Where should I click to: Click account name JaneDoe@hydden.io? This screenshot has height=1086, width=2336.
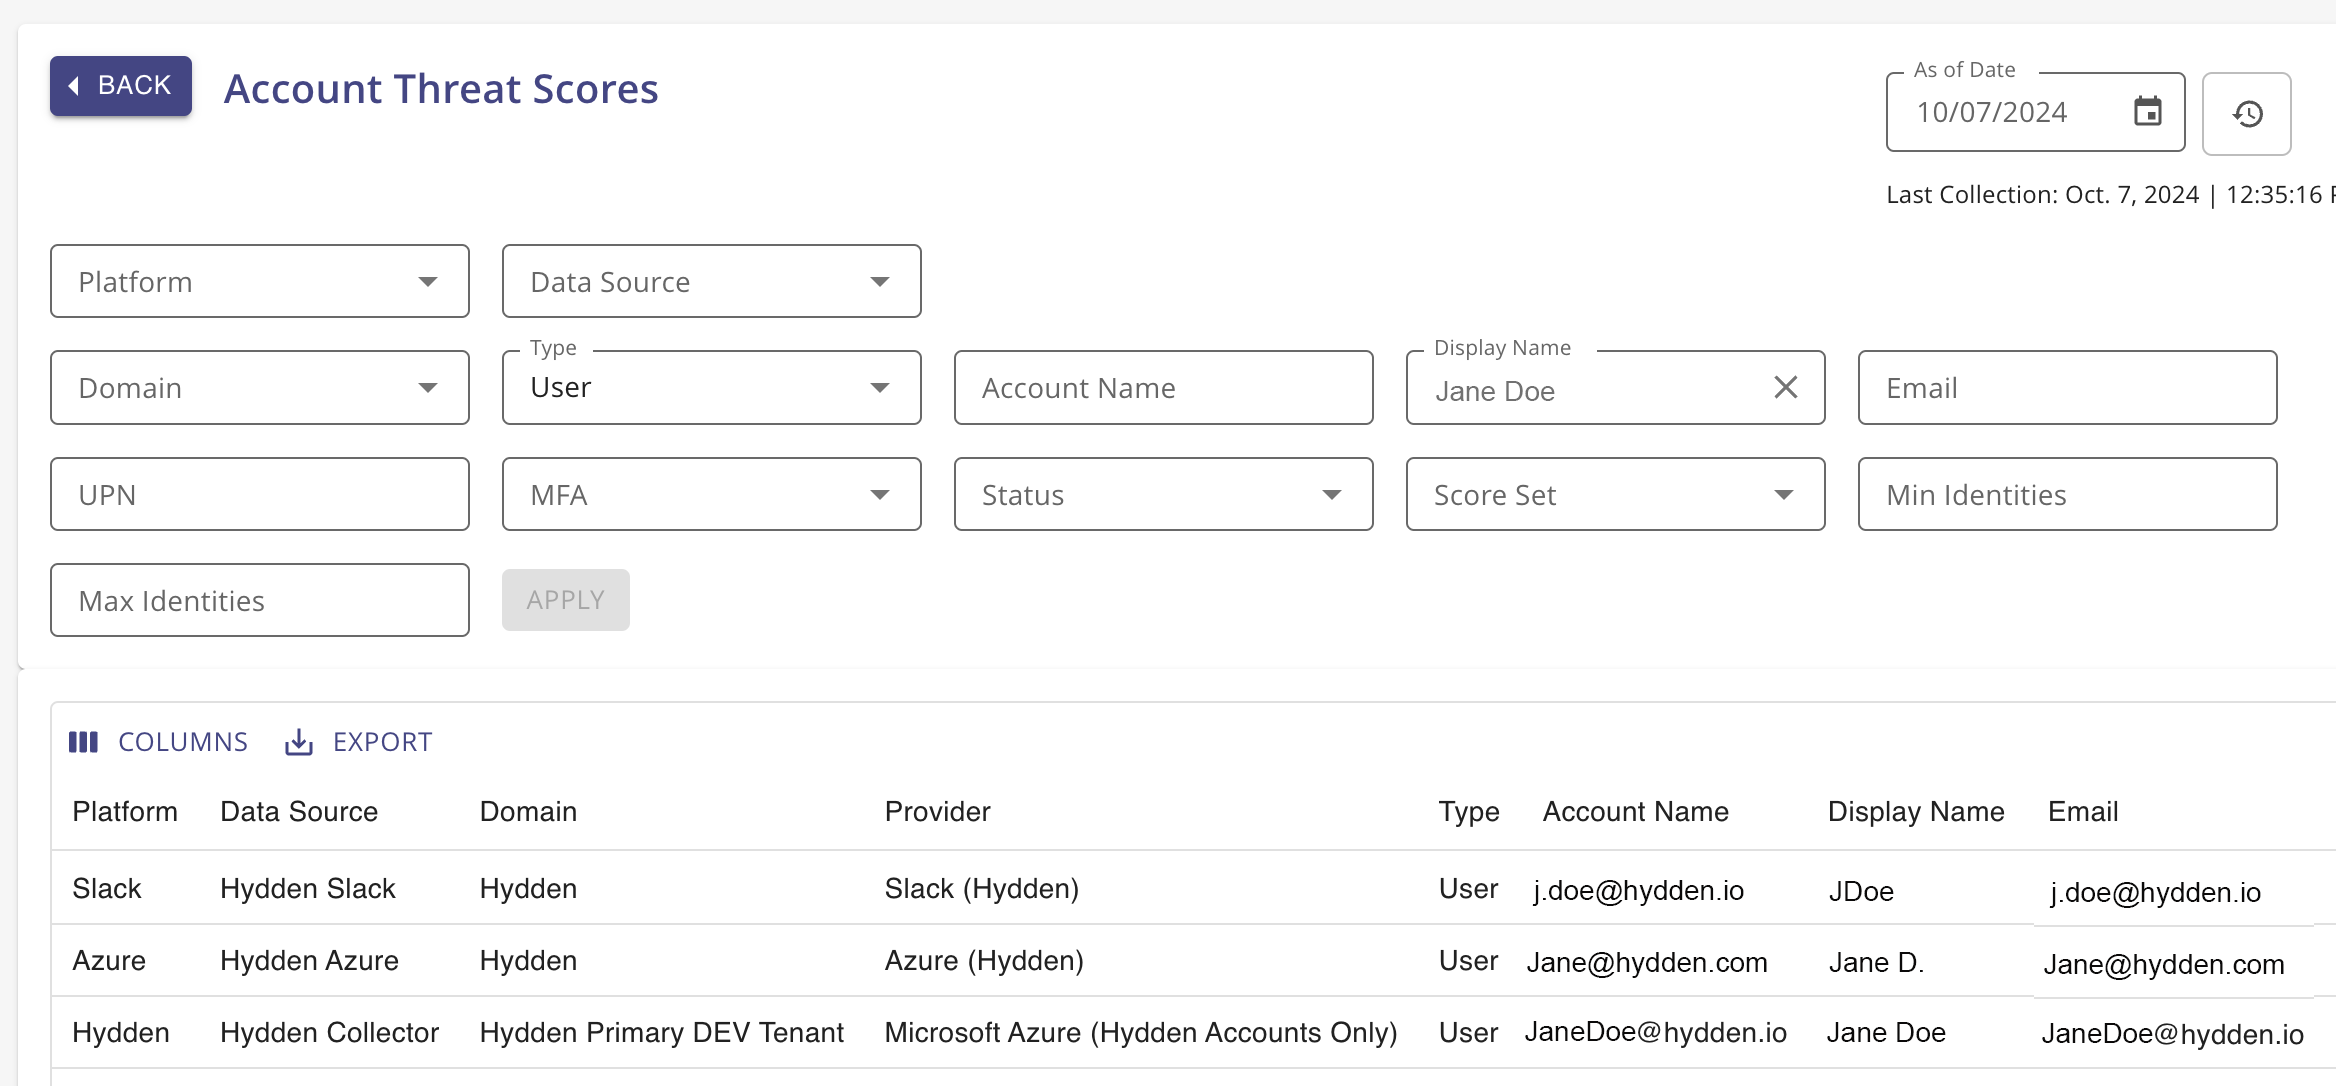tap(1656, 1032)
